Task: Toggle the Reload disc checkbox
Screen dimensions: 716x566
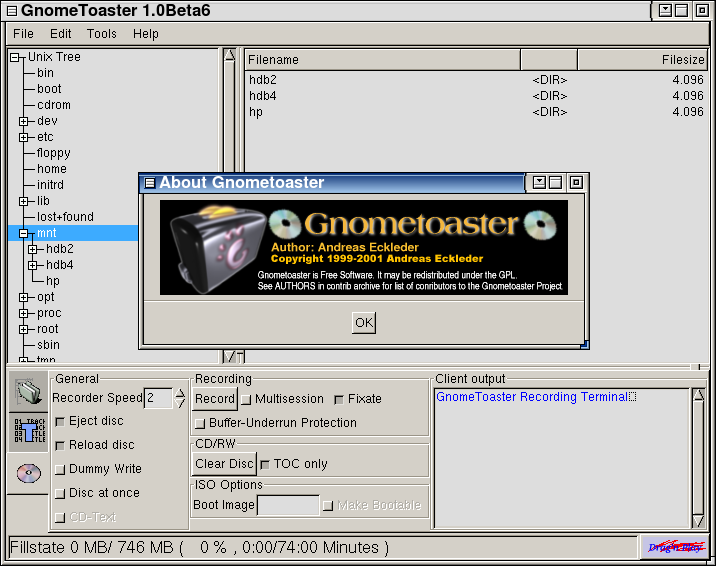Action: (x=60, y=445)
